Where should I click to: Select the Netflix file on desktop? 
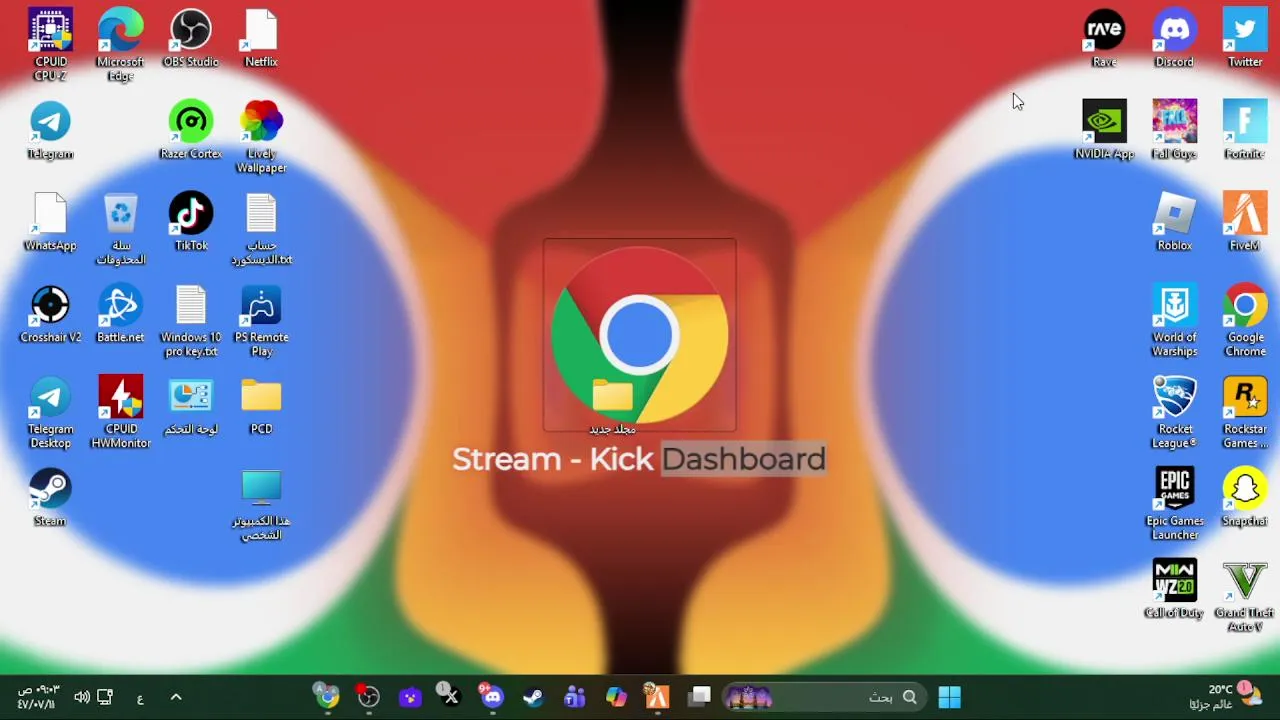point(261,38)
